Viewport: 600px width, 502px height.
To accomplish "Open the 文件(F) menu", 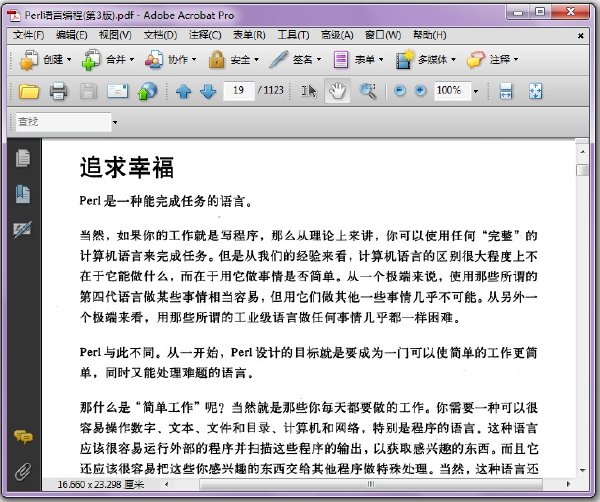I will [29, 35].
